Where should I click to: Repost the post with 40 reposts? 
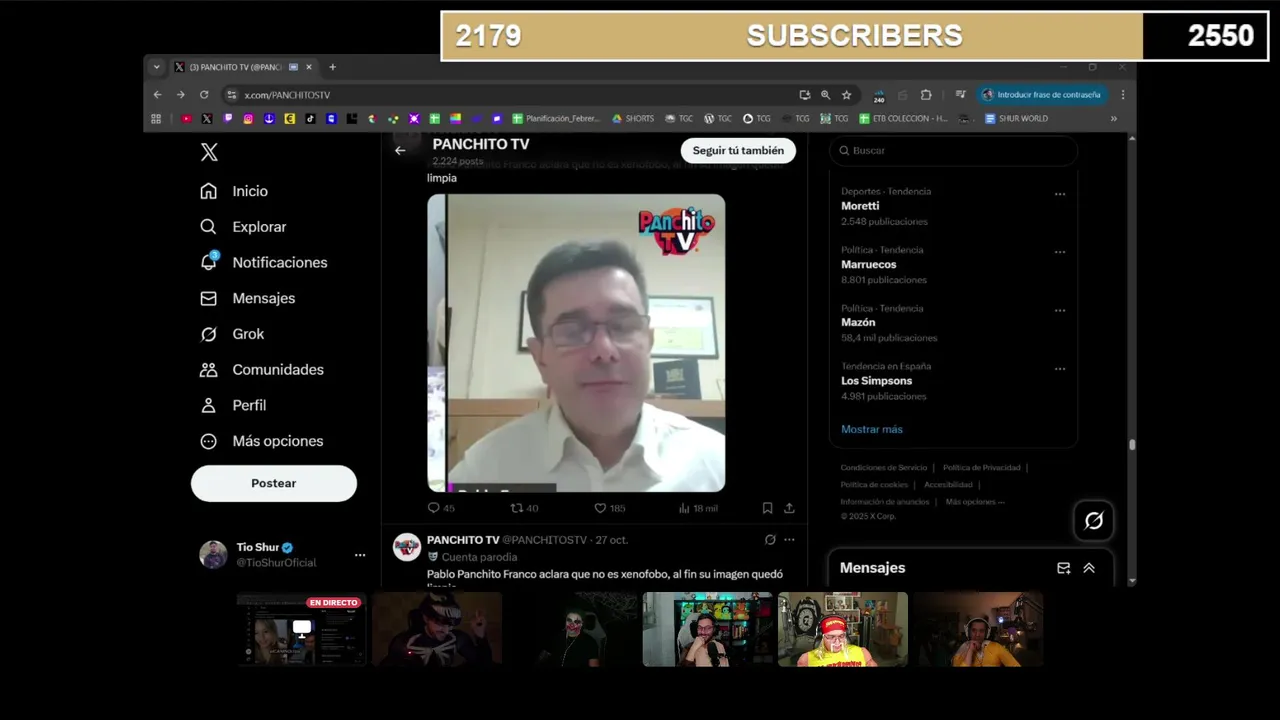coord(524,508)
